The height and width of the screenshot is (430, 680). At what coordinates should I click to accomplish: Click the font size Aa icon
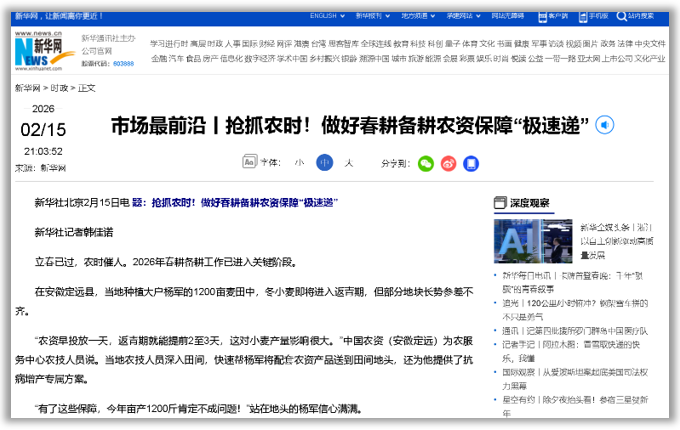click(249, 162)
